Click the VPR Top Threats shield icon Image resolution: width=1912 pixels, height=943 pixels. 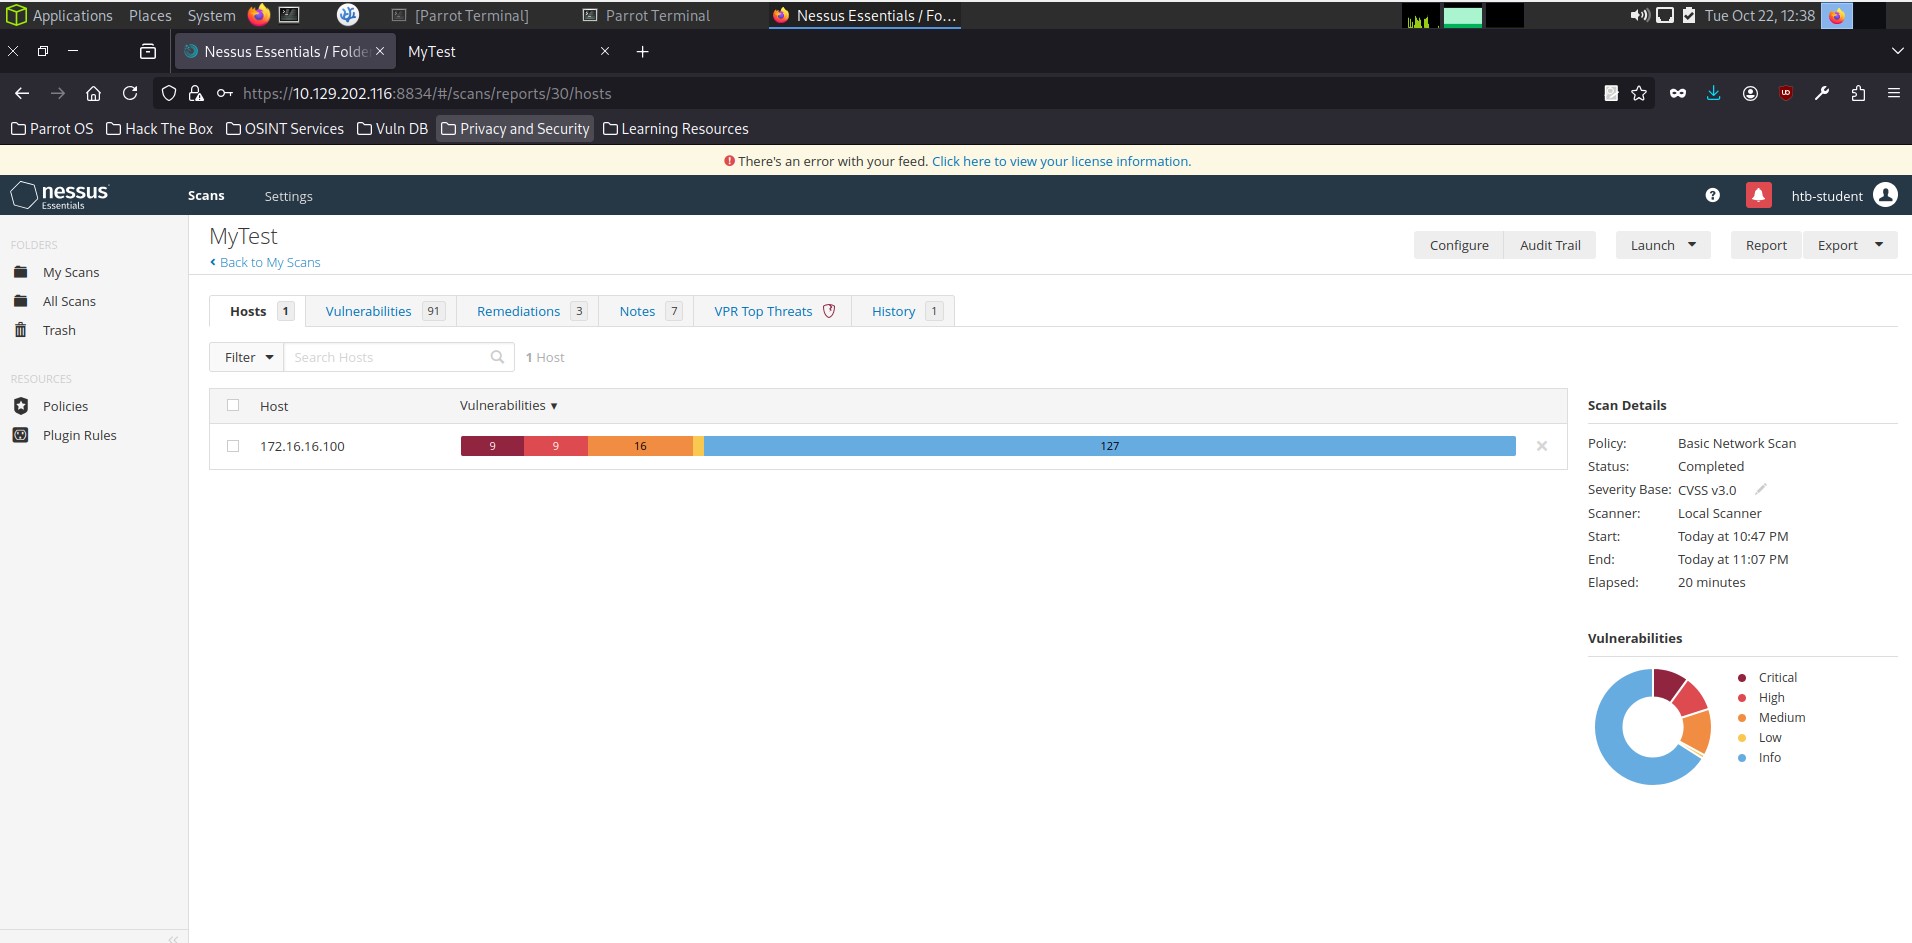[829, 311]
